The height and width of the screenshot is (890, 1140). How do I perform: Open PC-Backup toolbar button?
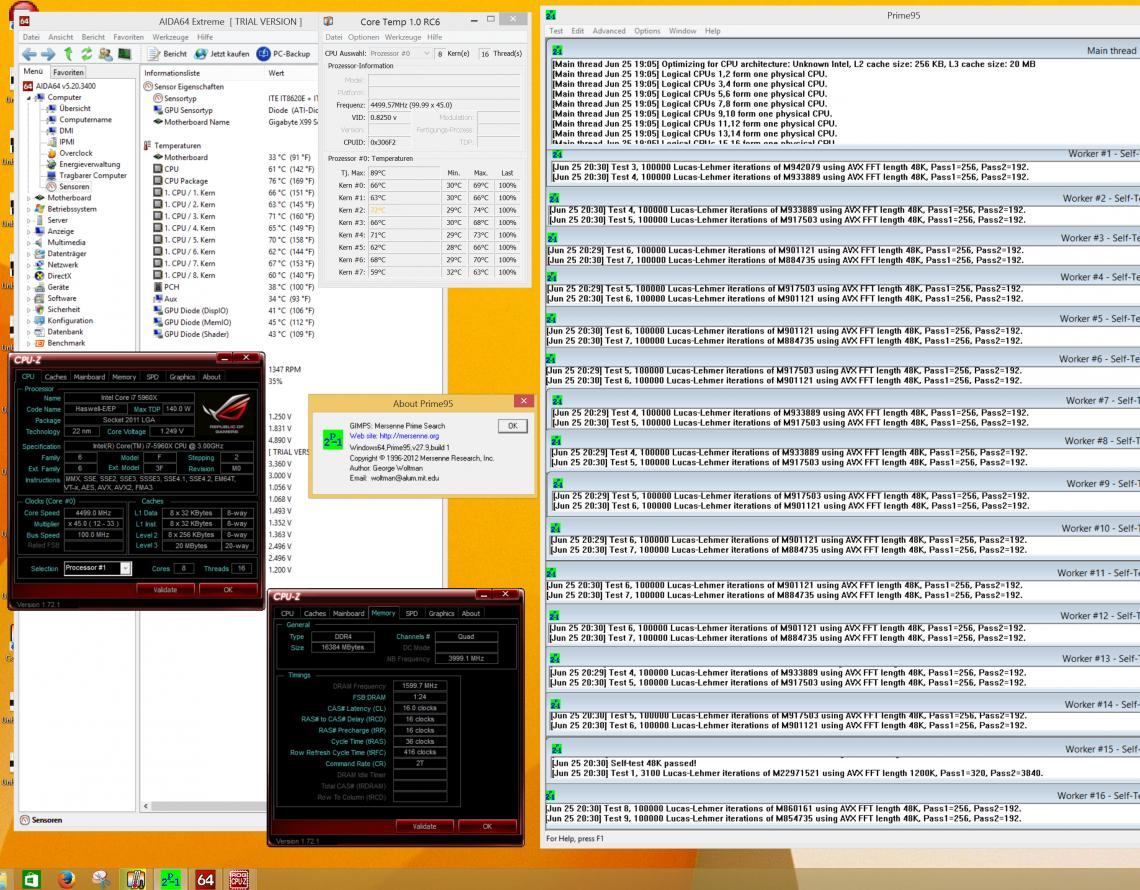(284, 54)
